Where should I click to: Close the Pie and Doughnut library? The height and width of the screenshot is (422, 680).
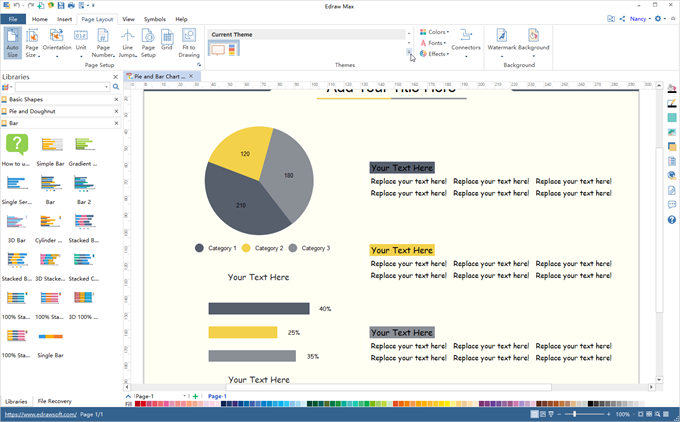(x=116, y=111)
